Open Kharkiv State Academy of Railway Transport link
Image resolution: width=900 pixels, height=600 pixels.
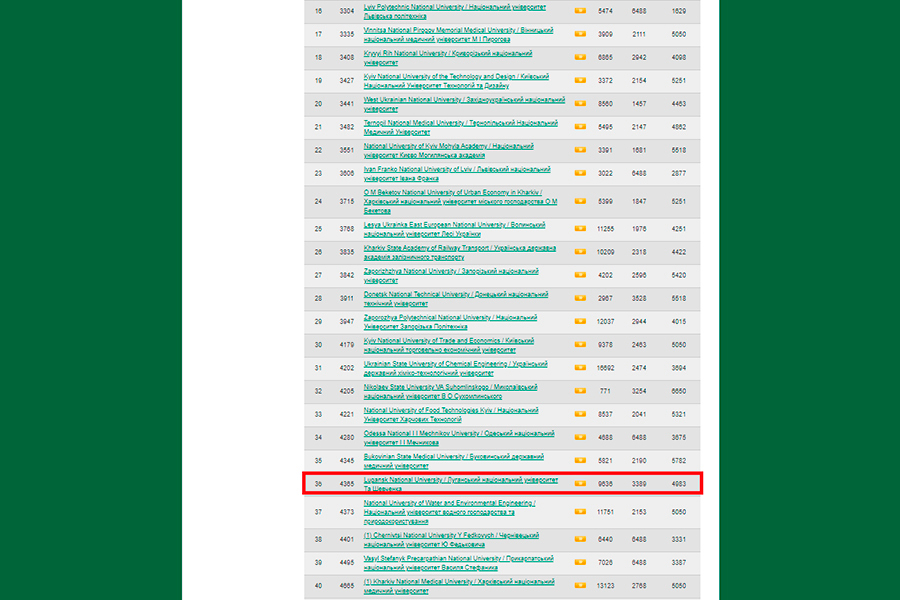(x=460, y=252)
